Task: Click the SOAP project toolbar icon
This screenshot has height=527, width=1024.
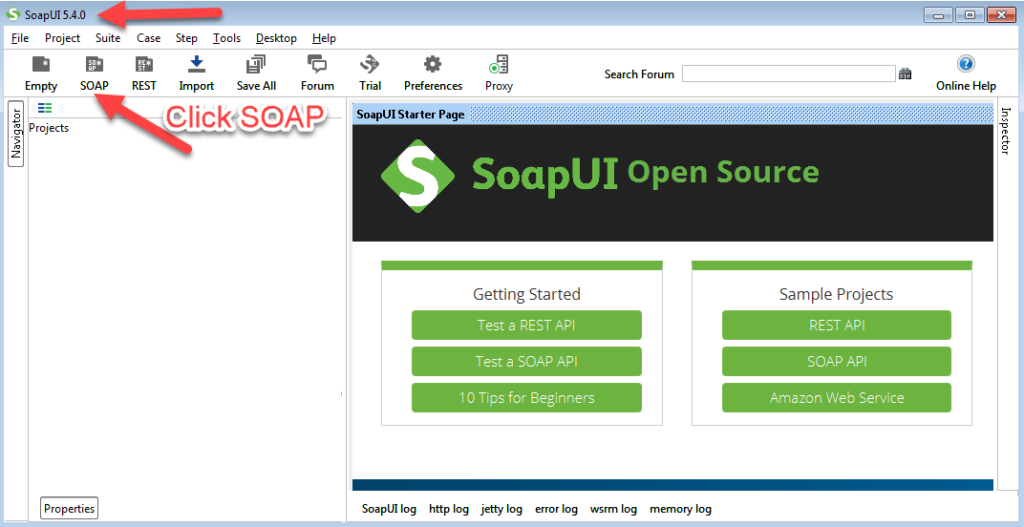Action: pyautogui.click(x=95, y=64)
